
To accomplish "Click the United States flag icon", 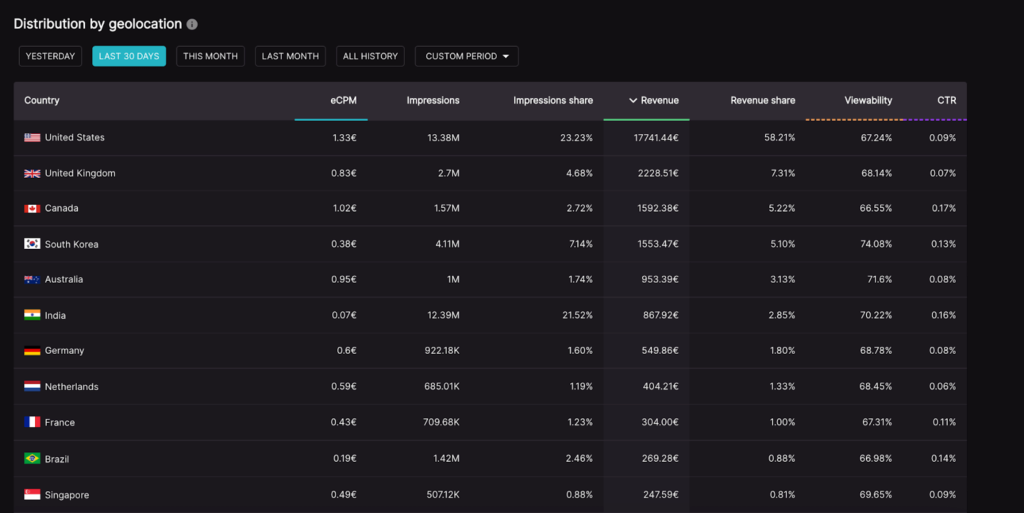I will [32, 138].
